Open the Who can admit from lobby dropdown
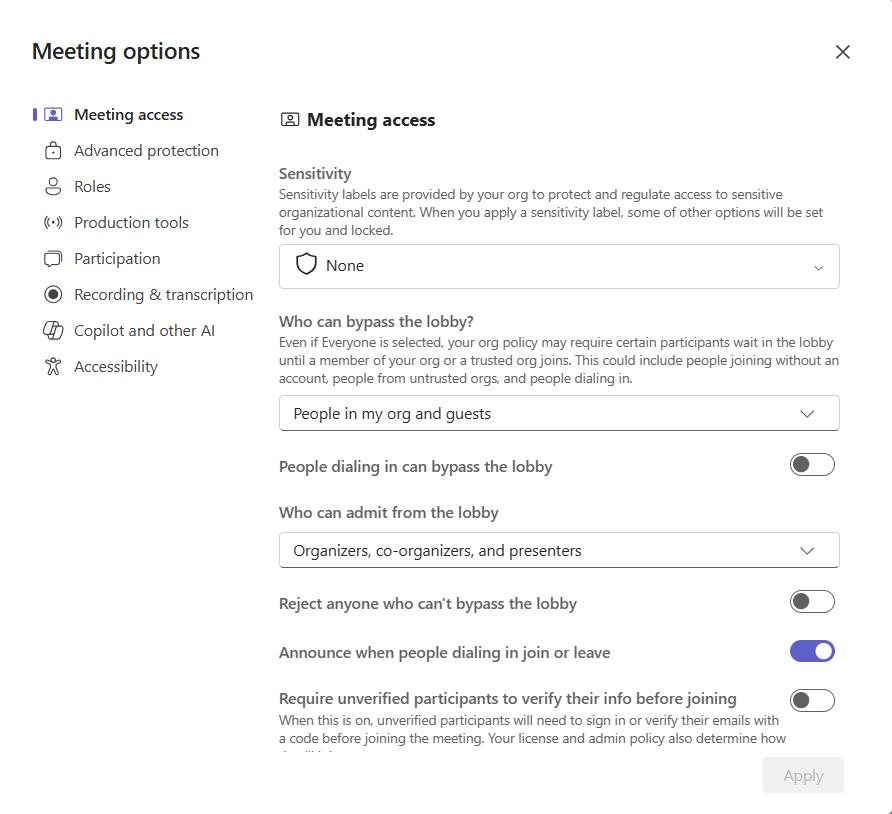 coord(558,550)
